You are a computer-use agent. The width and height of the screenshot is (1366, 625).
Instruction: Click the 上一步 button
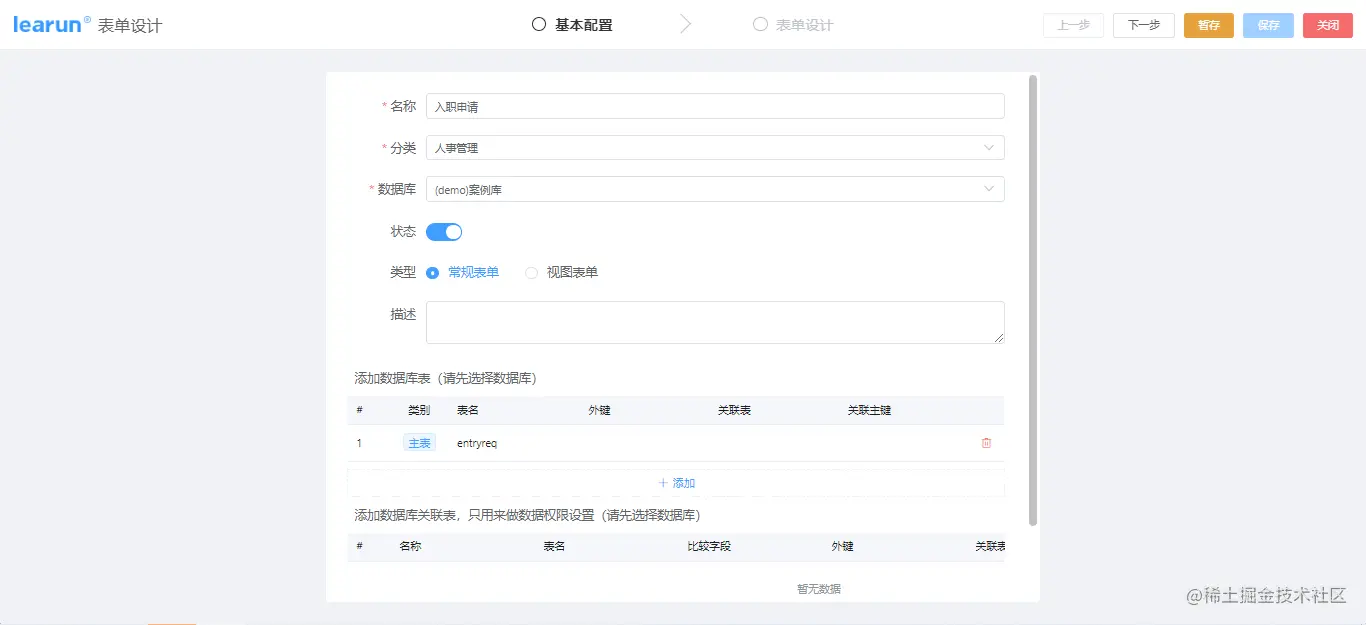coord(1073,25)
